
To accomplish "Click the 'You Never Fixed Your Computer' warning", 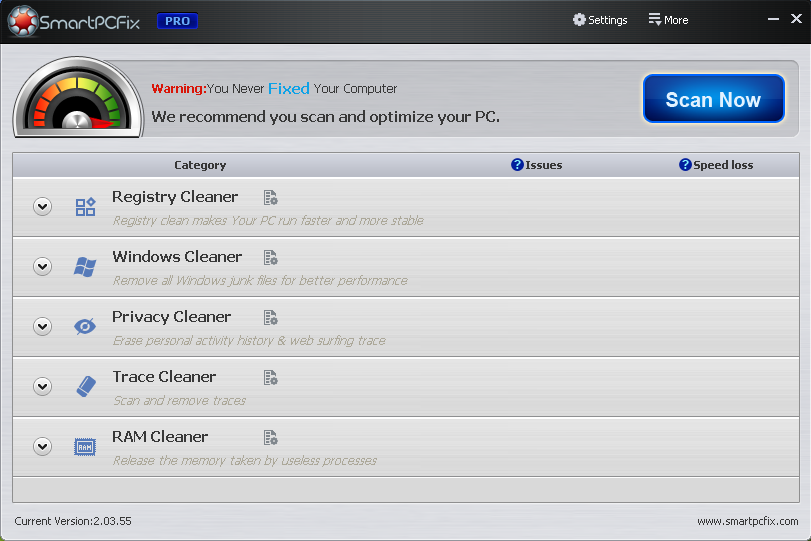I will pyautogui.click(x=274, y=89).
